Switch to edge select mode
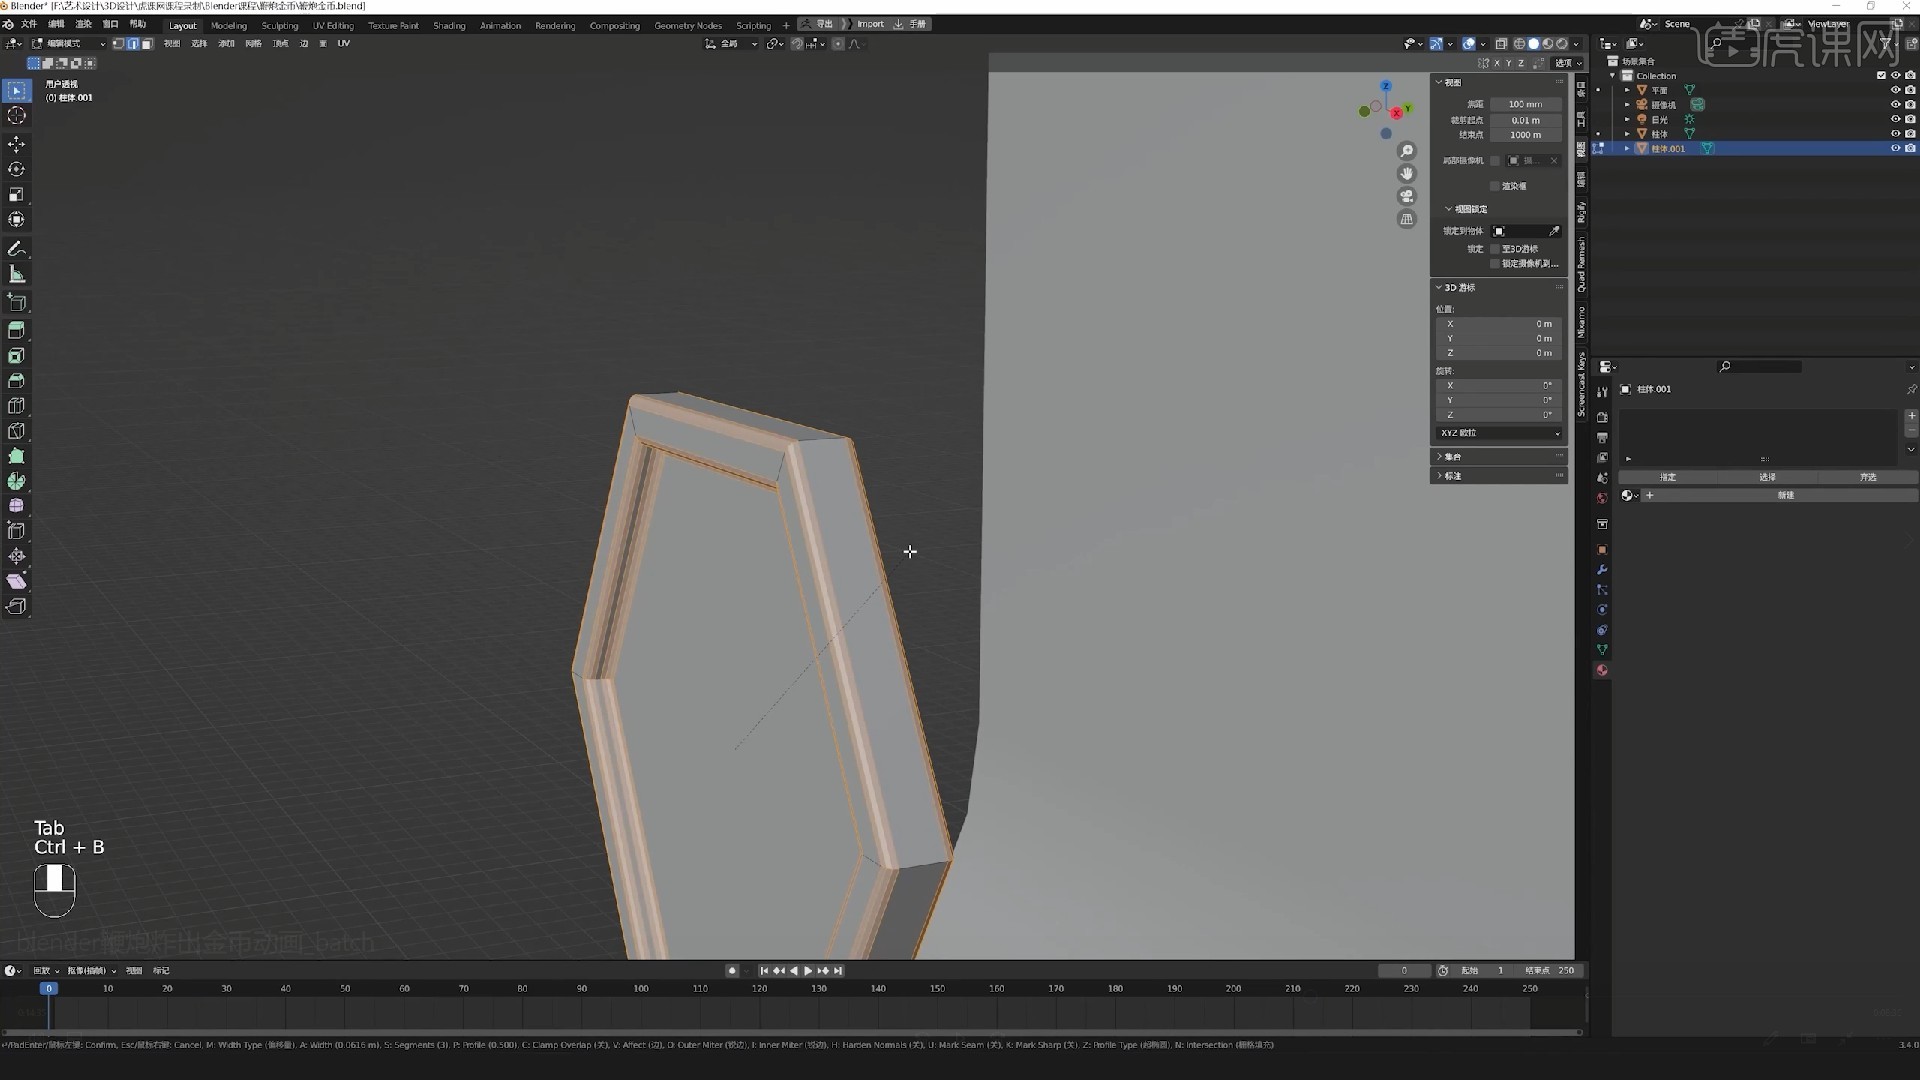The height and width of the screenshot is (1080, 1920). [x=132, y=44]
